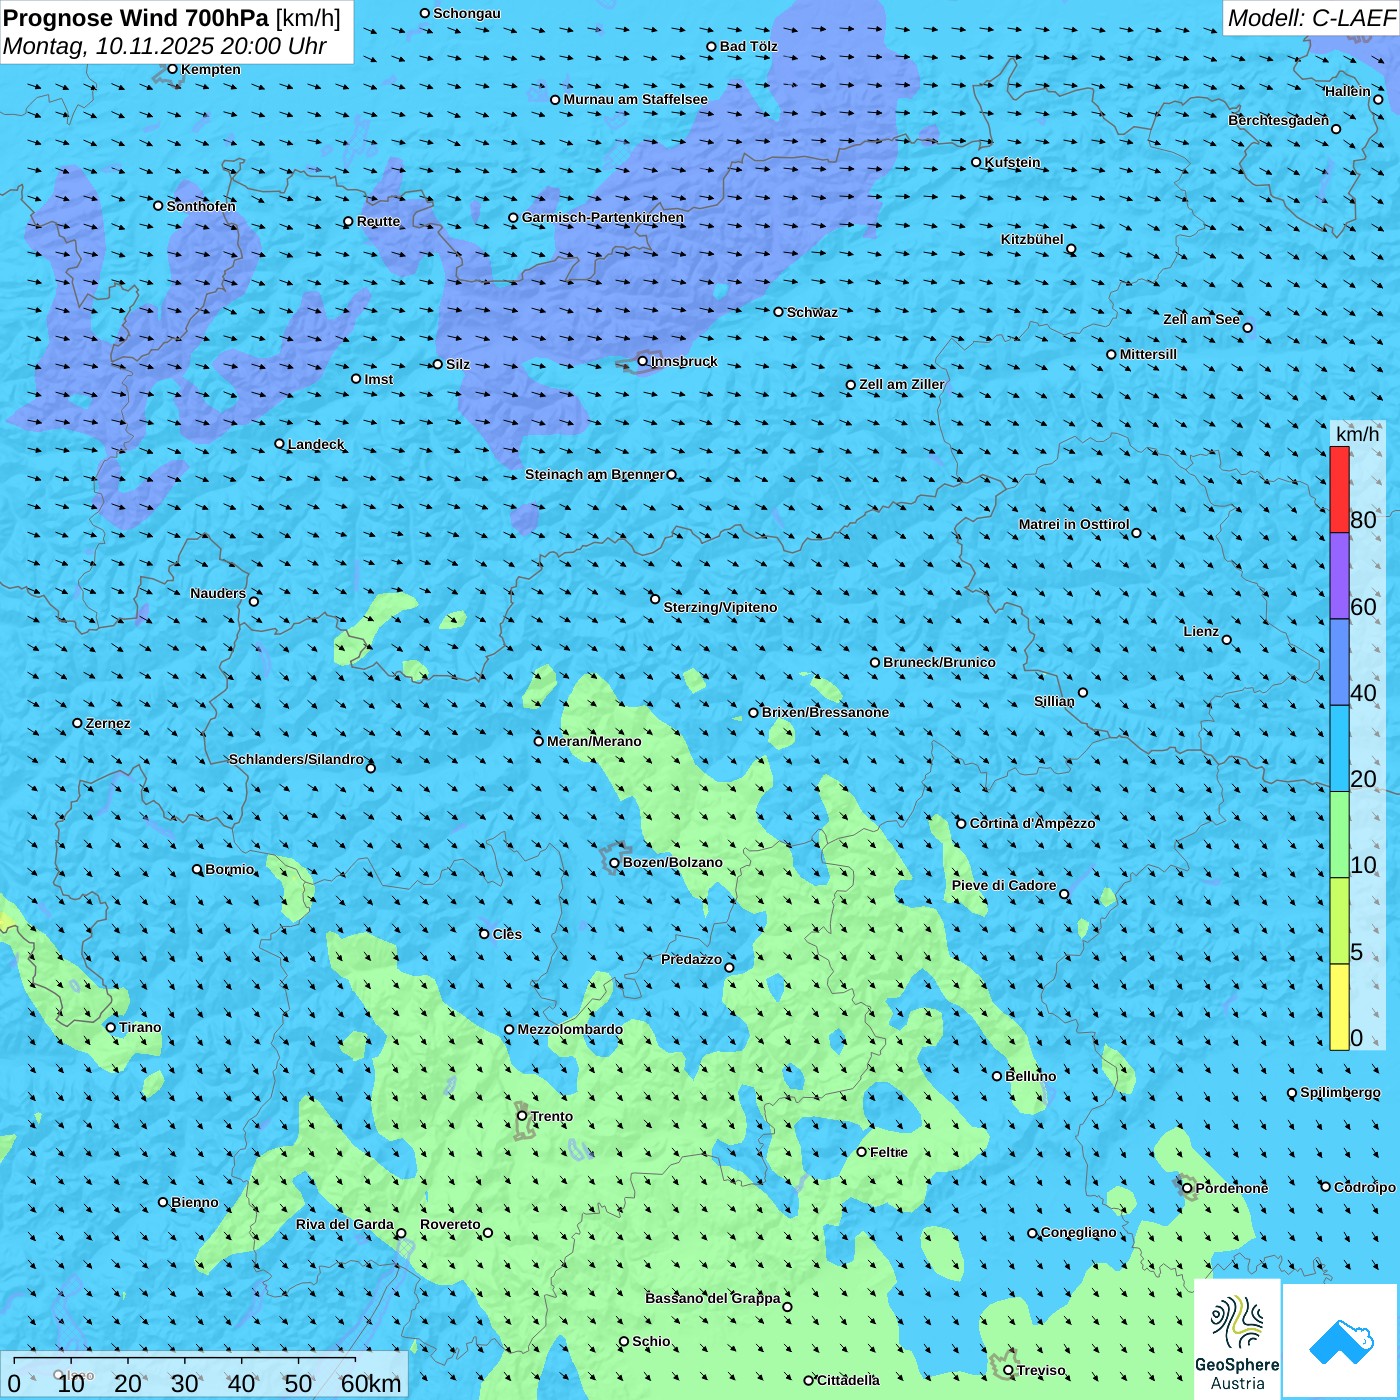Viewport: 1400px width, 1400px height.
Task: Click the 'Bruneck/Brunico' label
Action: point(939,662)
